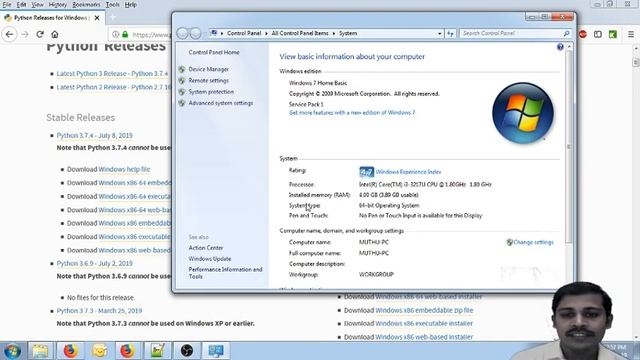The height and width of the screenshot is (360, 640).
Task: Open the File Explorer taskbar icon
Action: pyautogui.click(x=40, y=351)
